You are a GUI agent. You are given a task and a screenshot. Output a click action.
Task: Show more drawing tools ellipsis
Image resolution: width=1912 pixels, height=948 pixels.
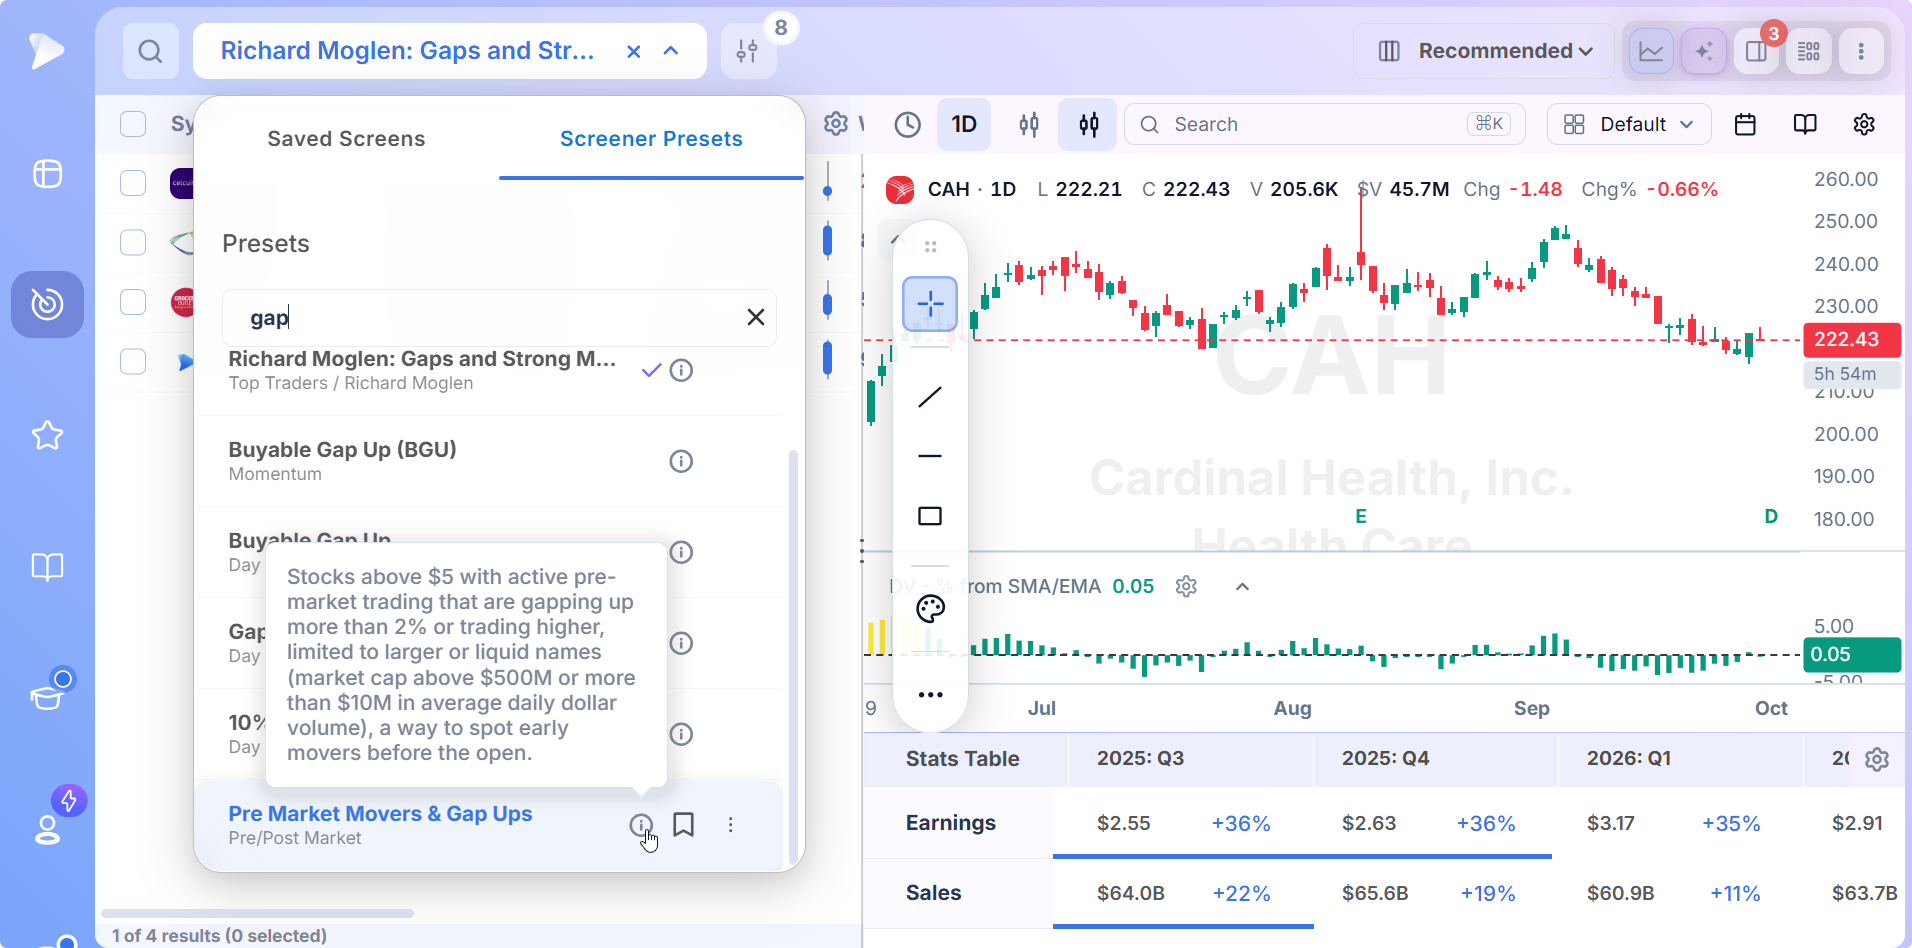pyautogui.click(x=930, y=695)
